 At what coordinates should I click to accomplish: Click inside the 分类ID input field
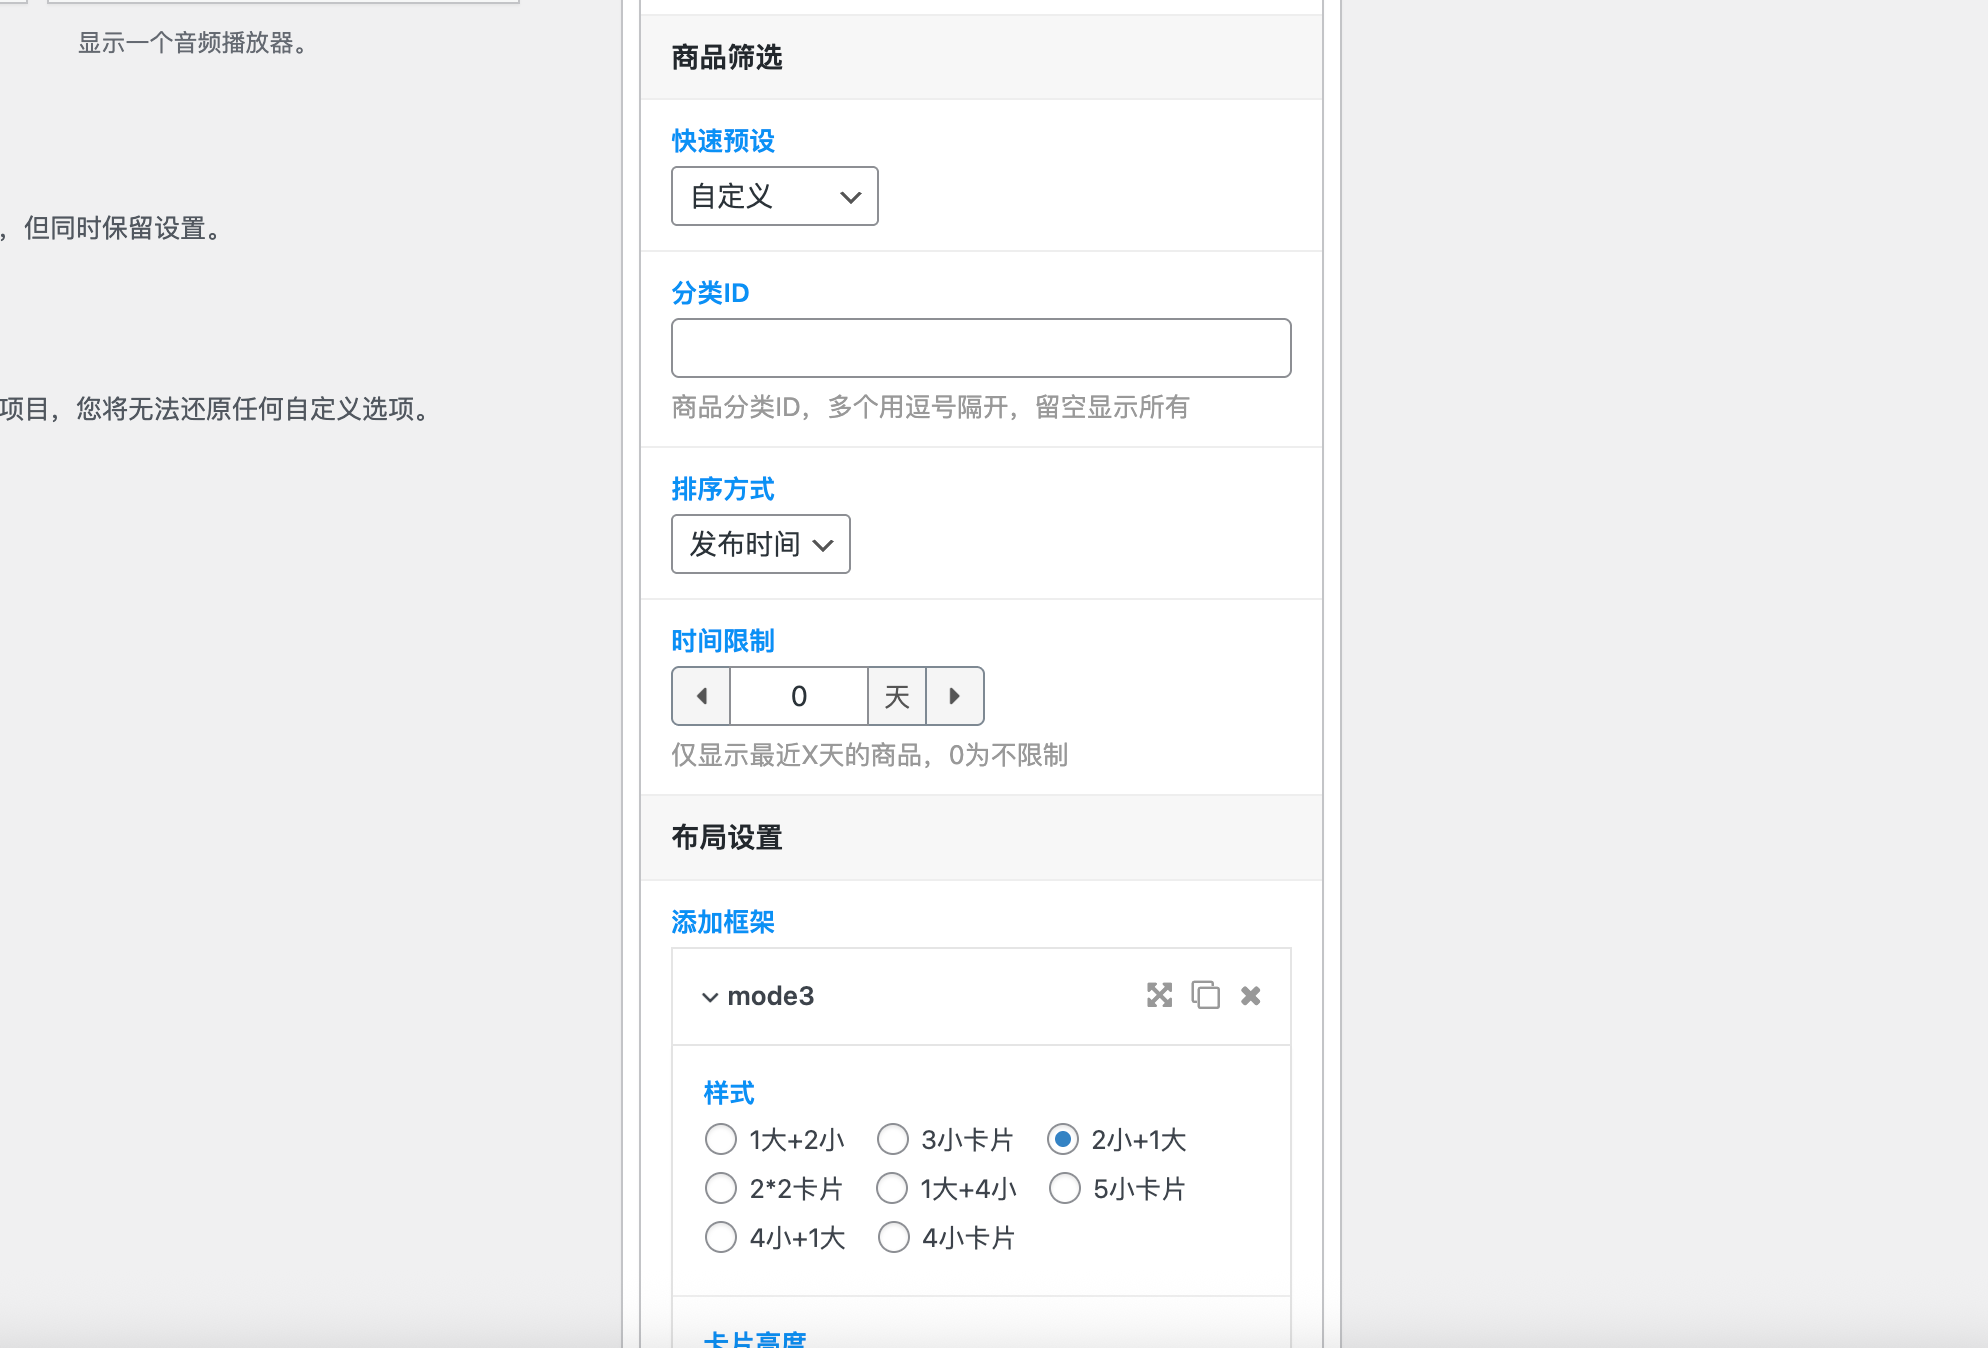981,347
